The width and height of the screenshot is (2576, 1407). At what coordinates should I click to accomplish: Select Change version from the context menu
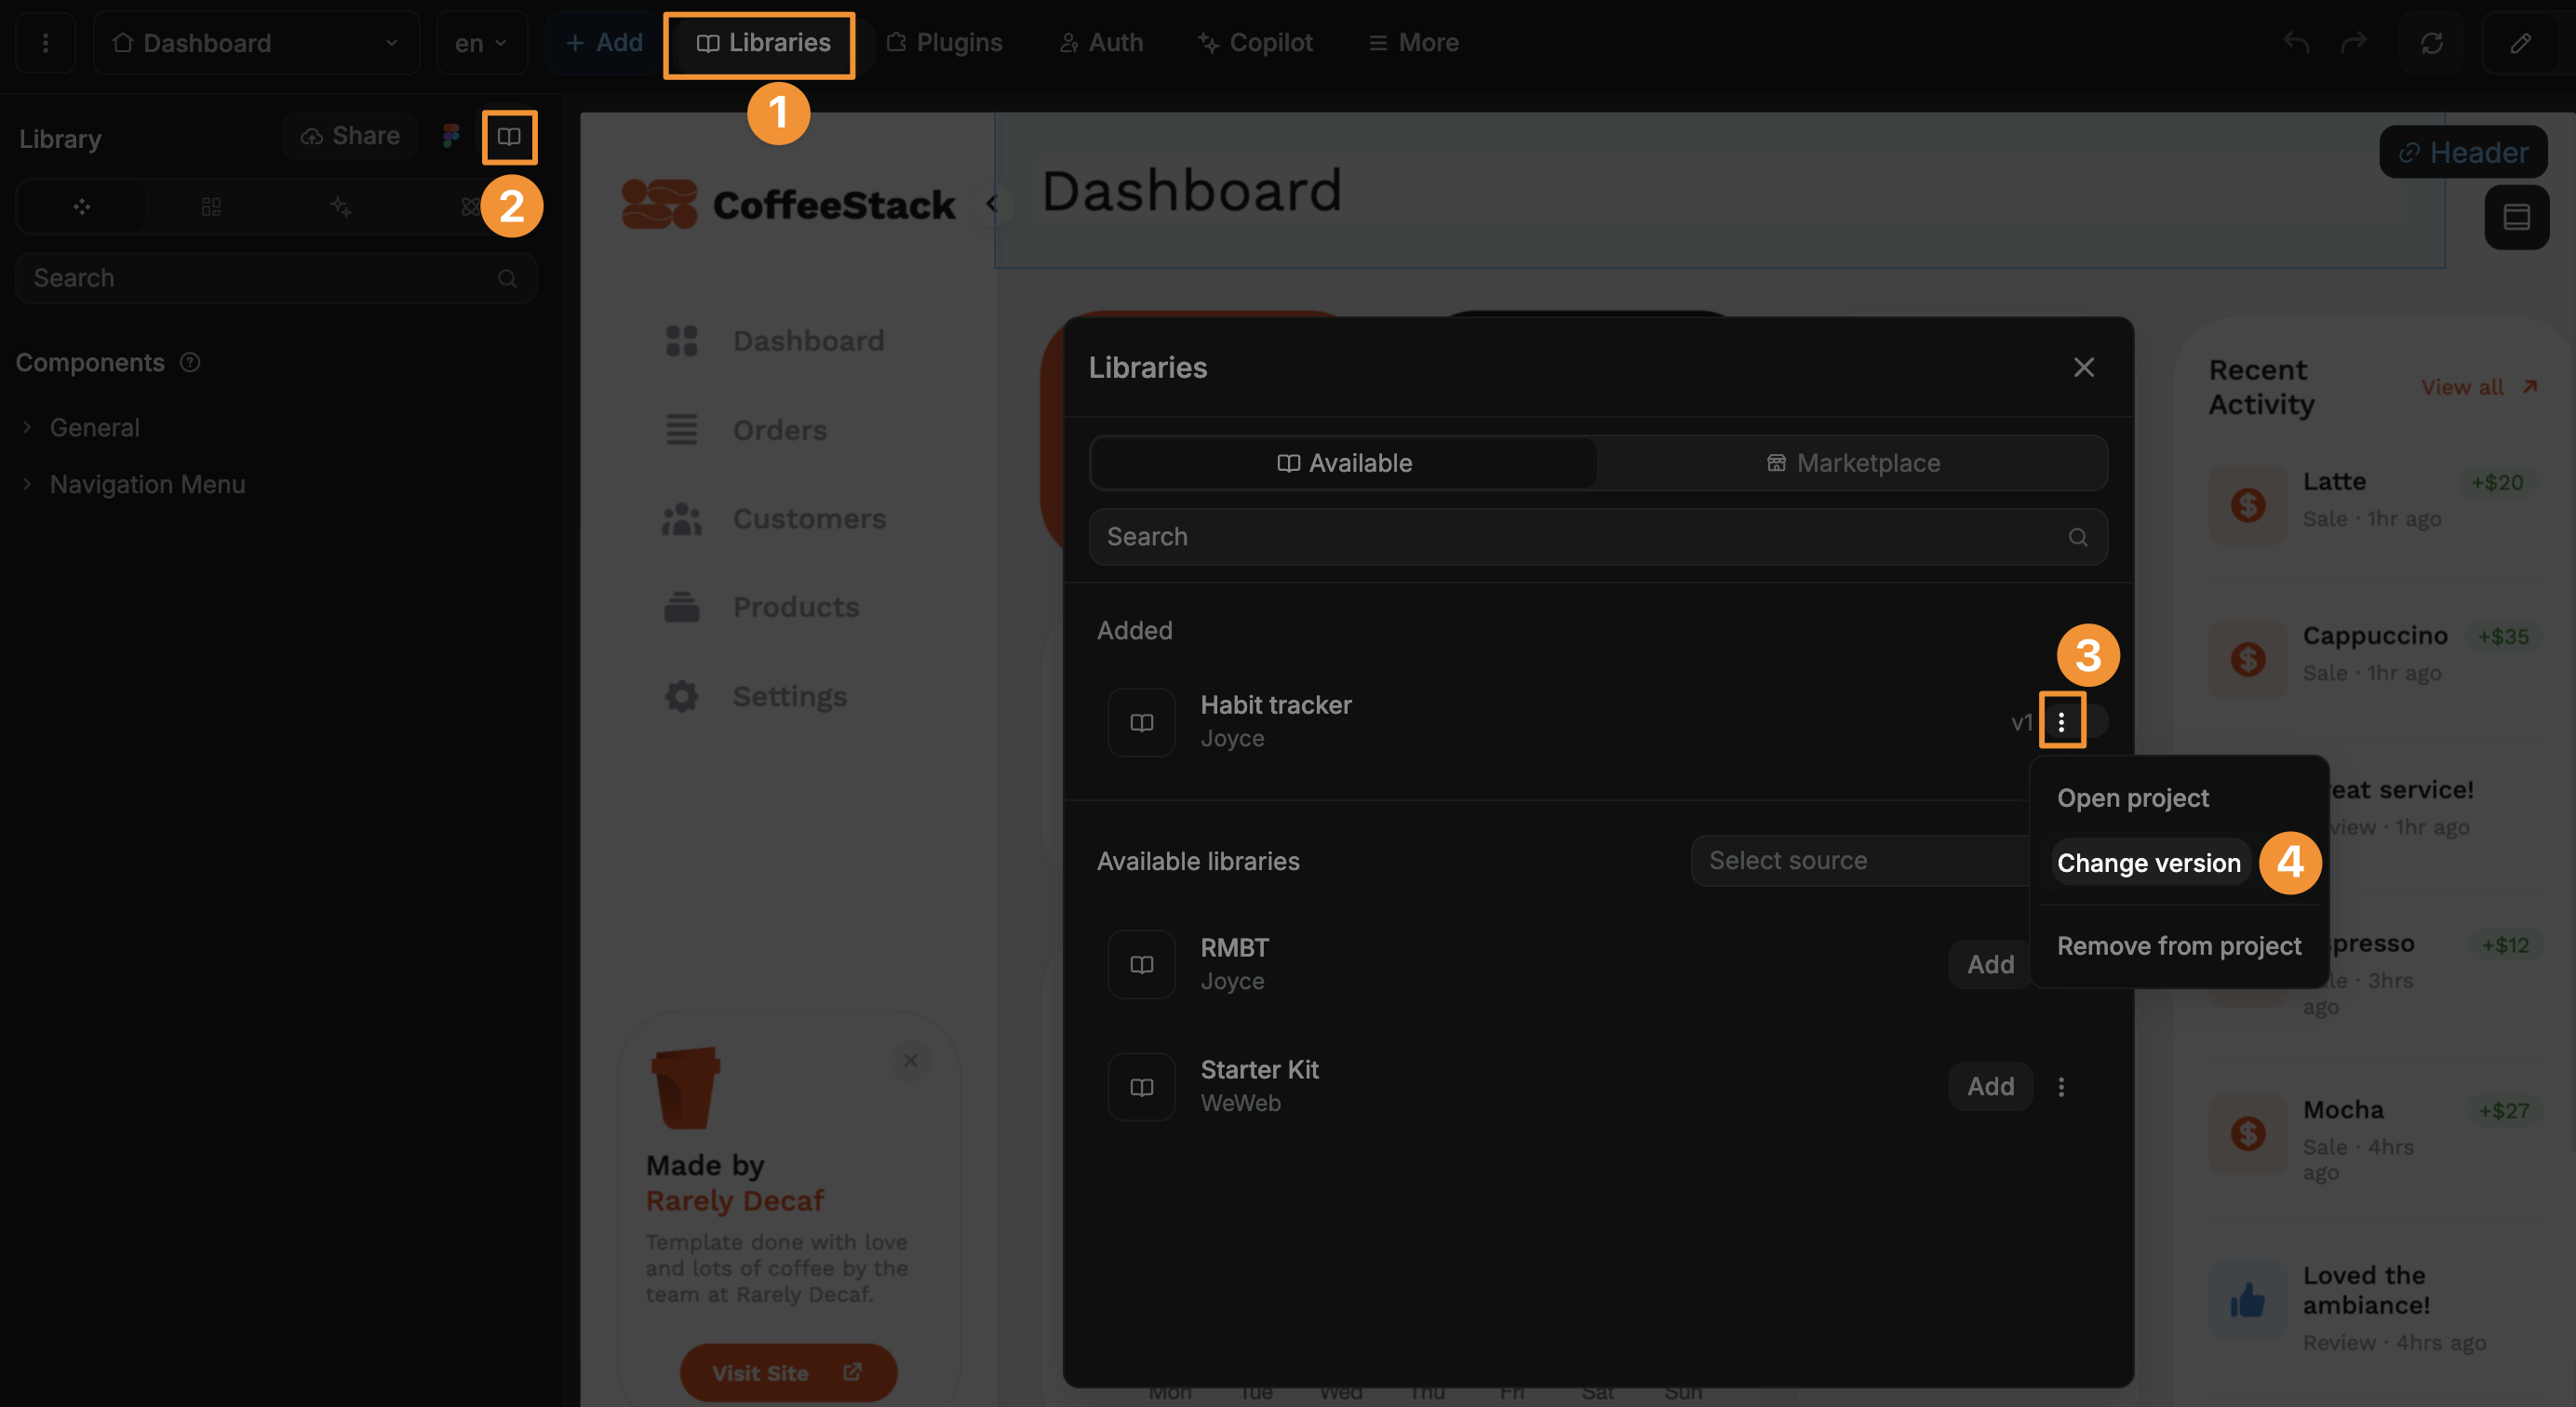[2148, 862]
